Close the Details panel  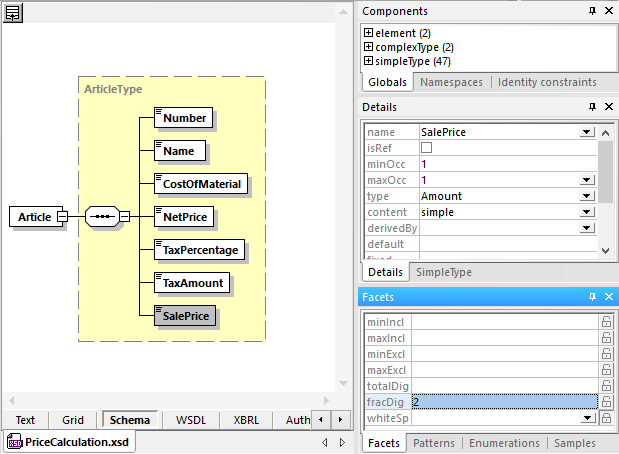(x=607, y=107)
